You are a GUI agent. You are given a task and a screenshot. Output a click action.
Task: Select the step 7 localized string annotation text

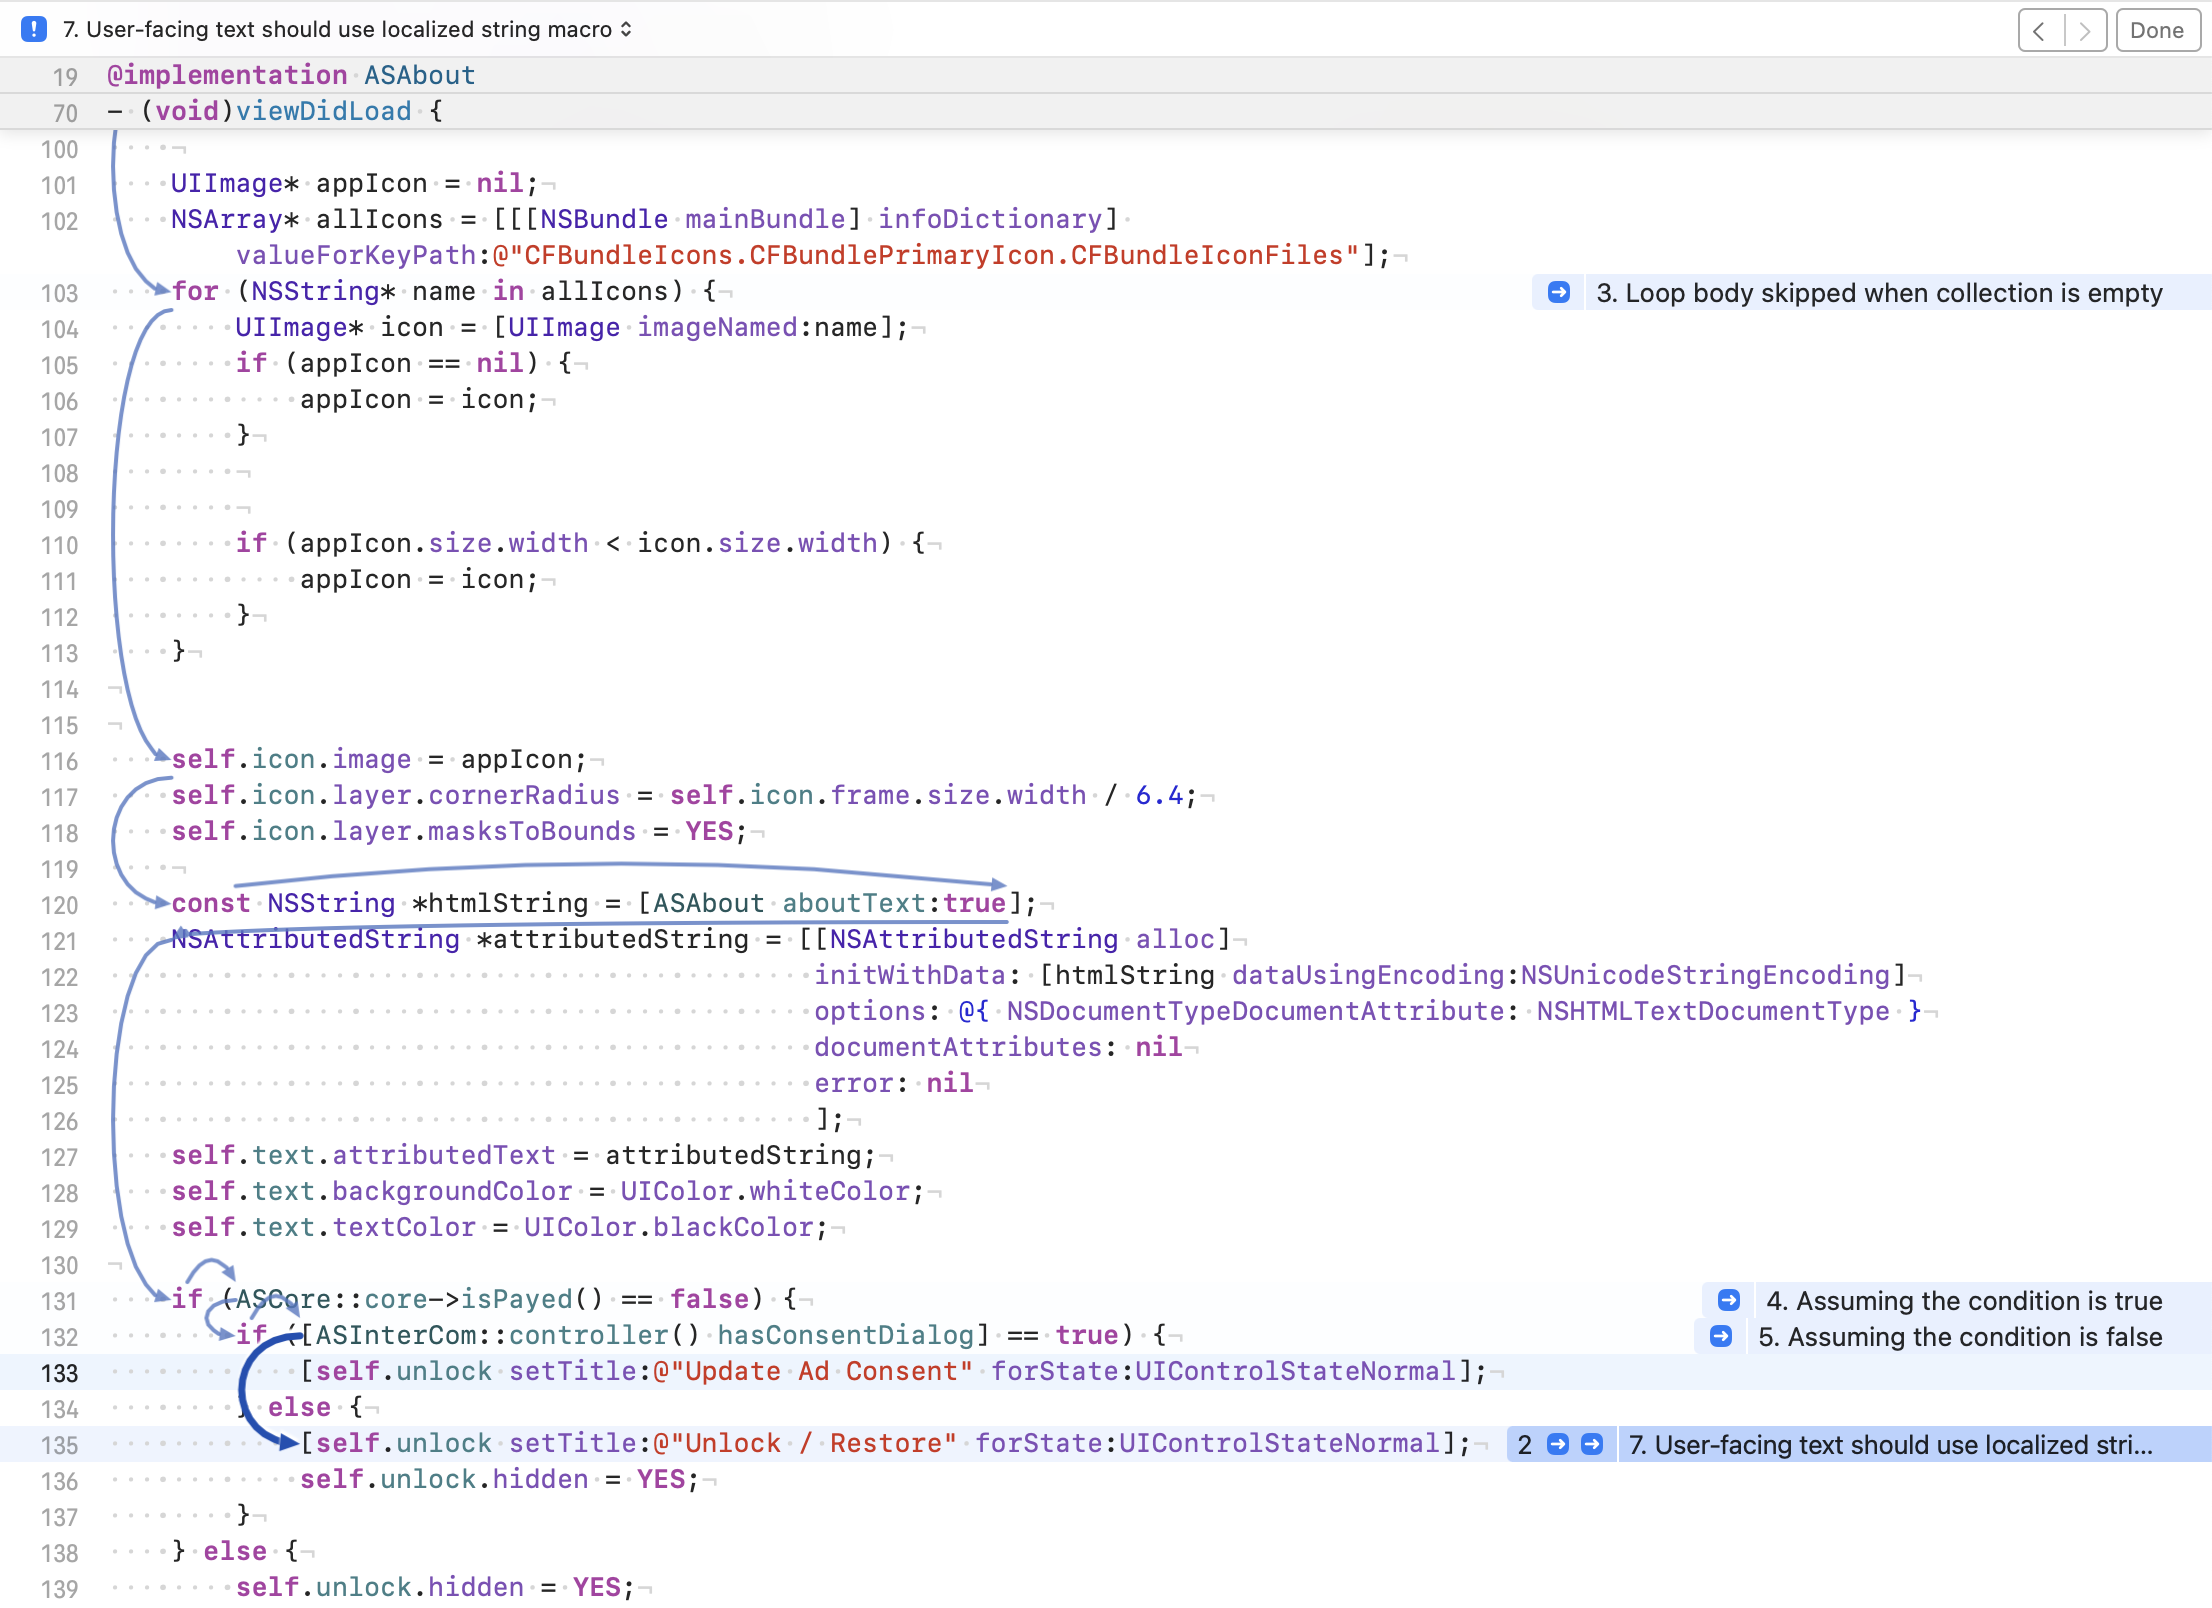click(x=1890, y=1444)
